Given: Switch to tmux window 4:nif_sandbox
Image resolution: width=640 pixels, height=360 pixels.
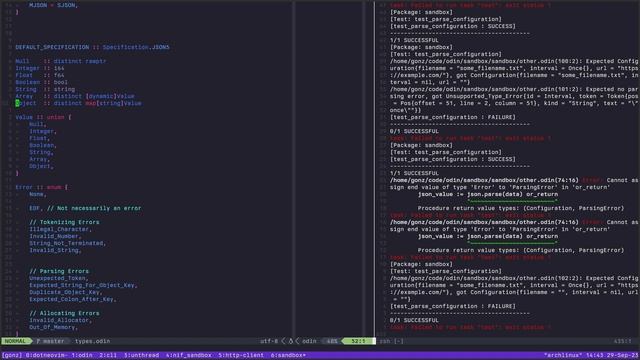Looking at the screenshot, I should tap(189, 355).
